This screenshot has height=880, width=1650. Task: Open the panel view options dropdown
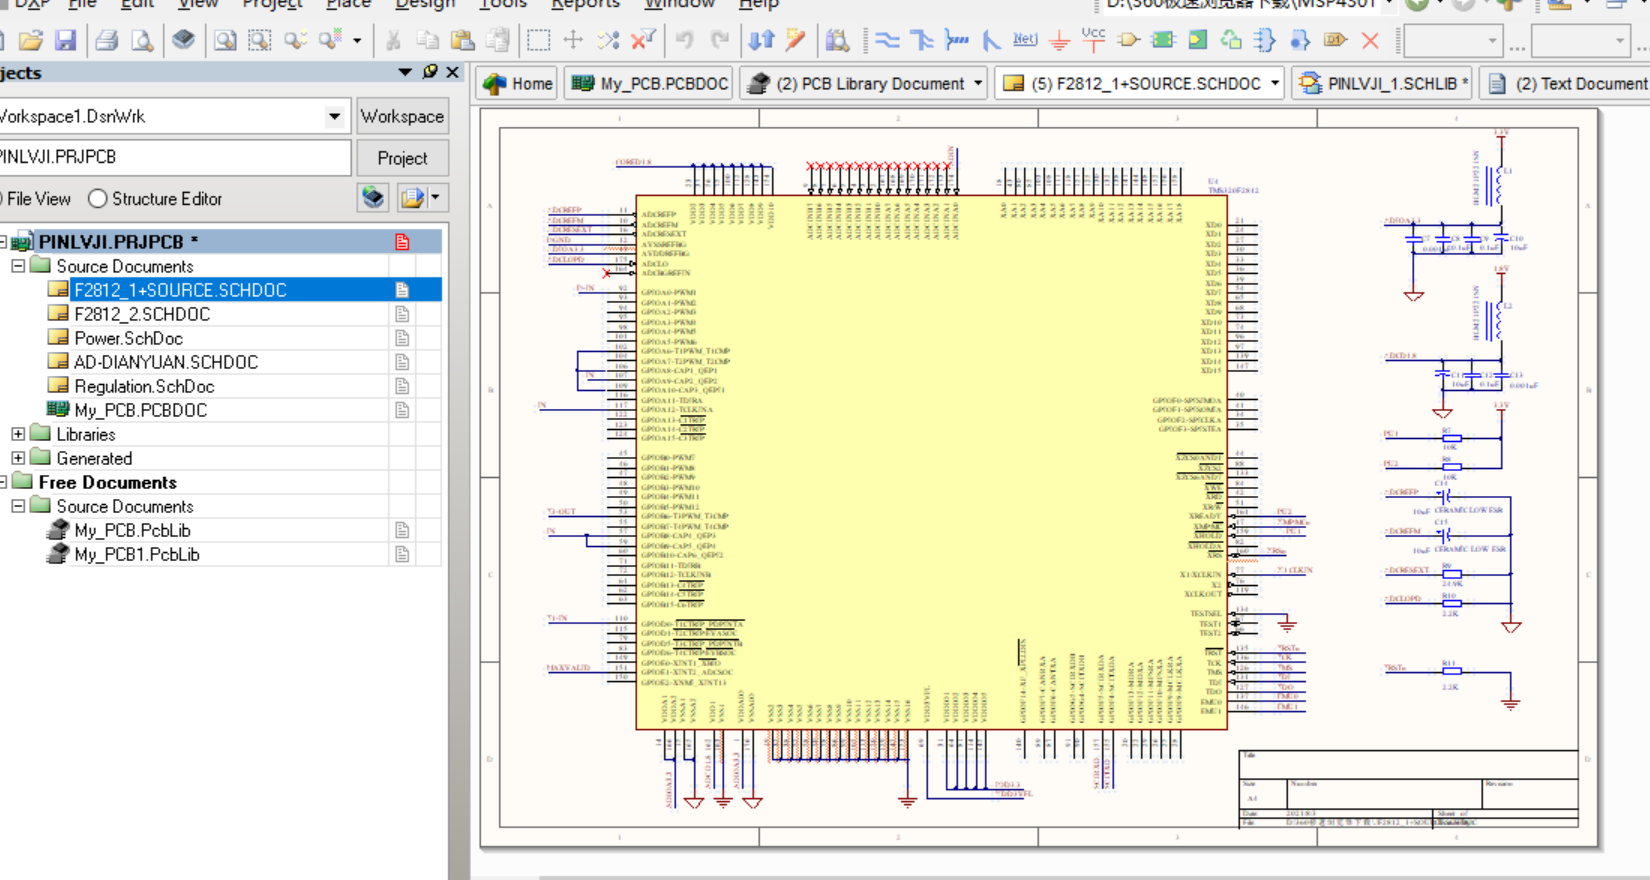[435, 198]
